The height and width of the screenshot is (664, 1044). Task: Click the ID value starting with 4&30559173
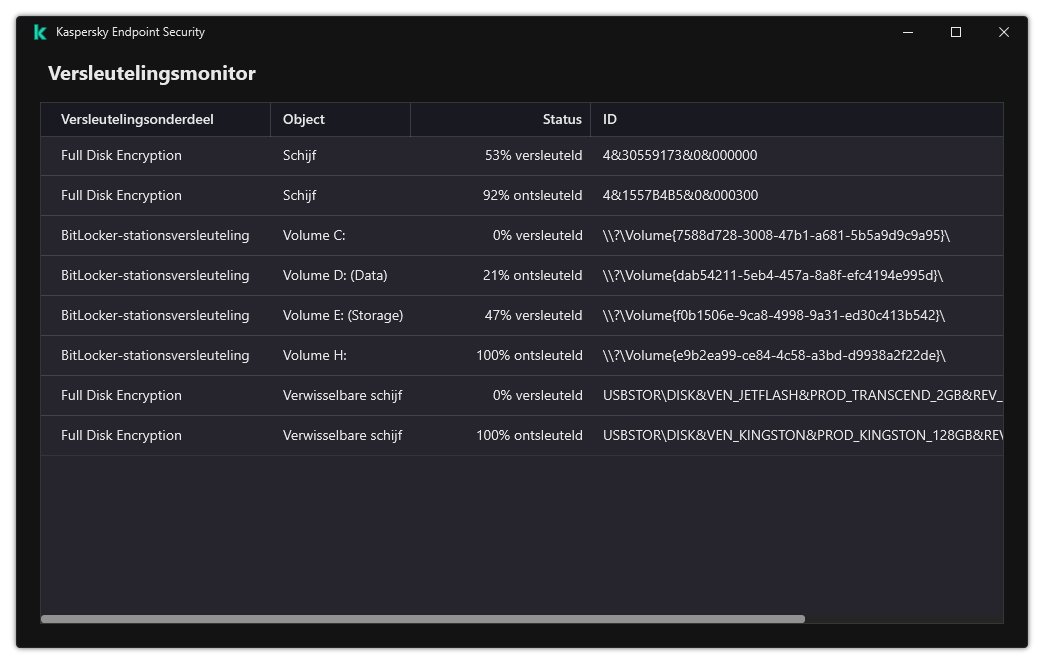tap(679, 155)
